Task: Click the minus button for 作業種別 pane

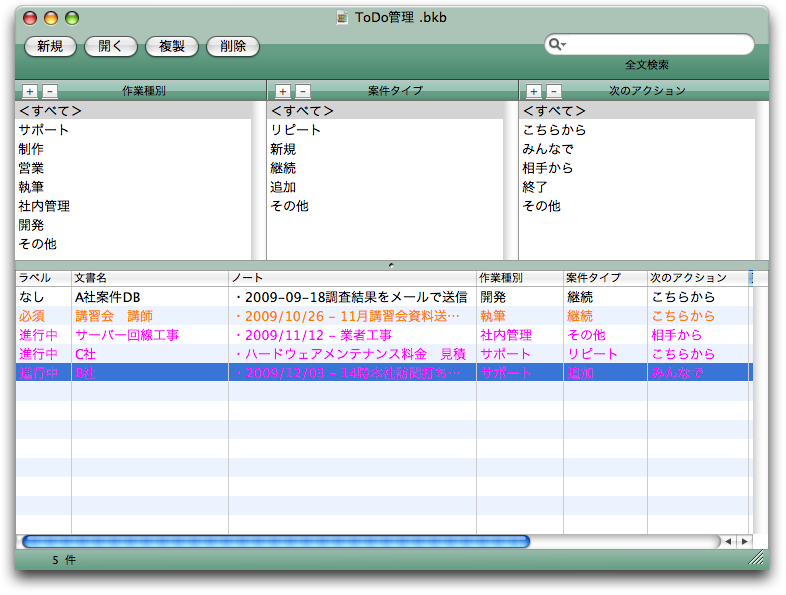Action: point(50,91)
